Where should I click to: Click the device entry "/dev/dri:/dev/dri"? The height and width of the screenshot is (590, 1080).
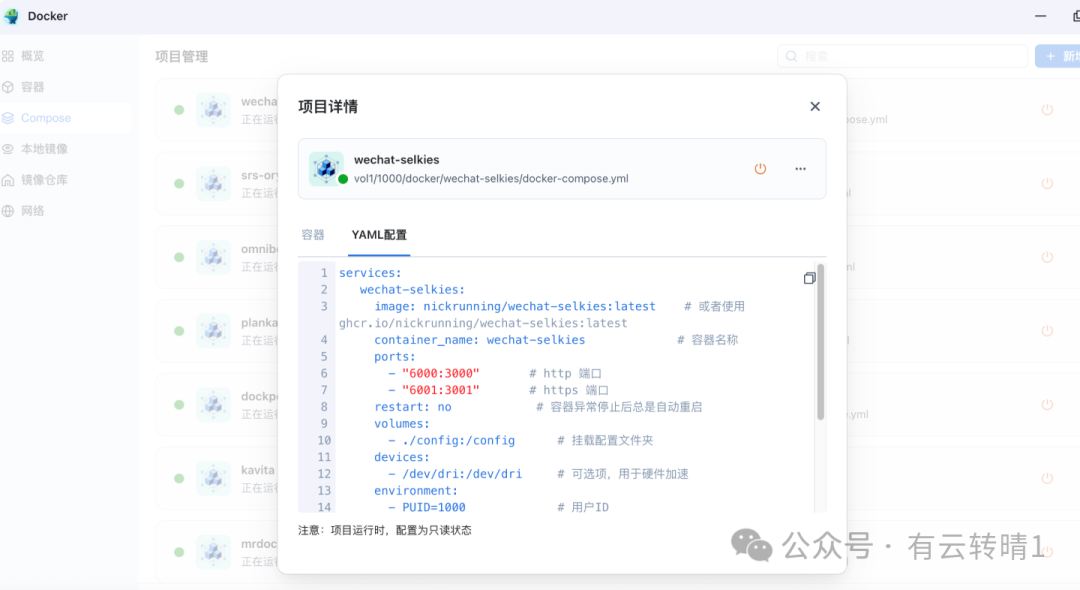[461, 474]
